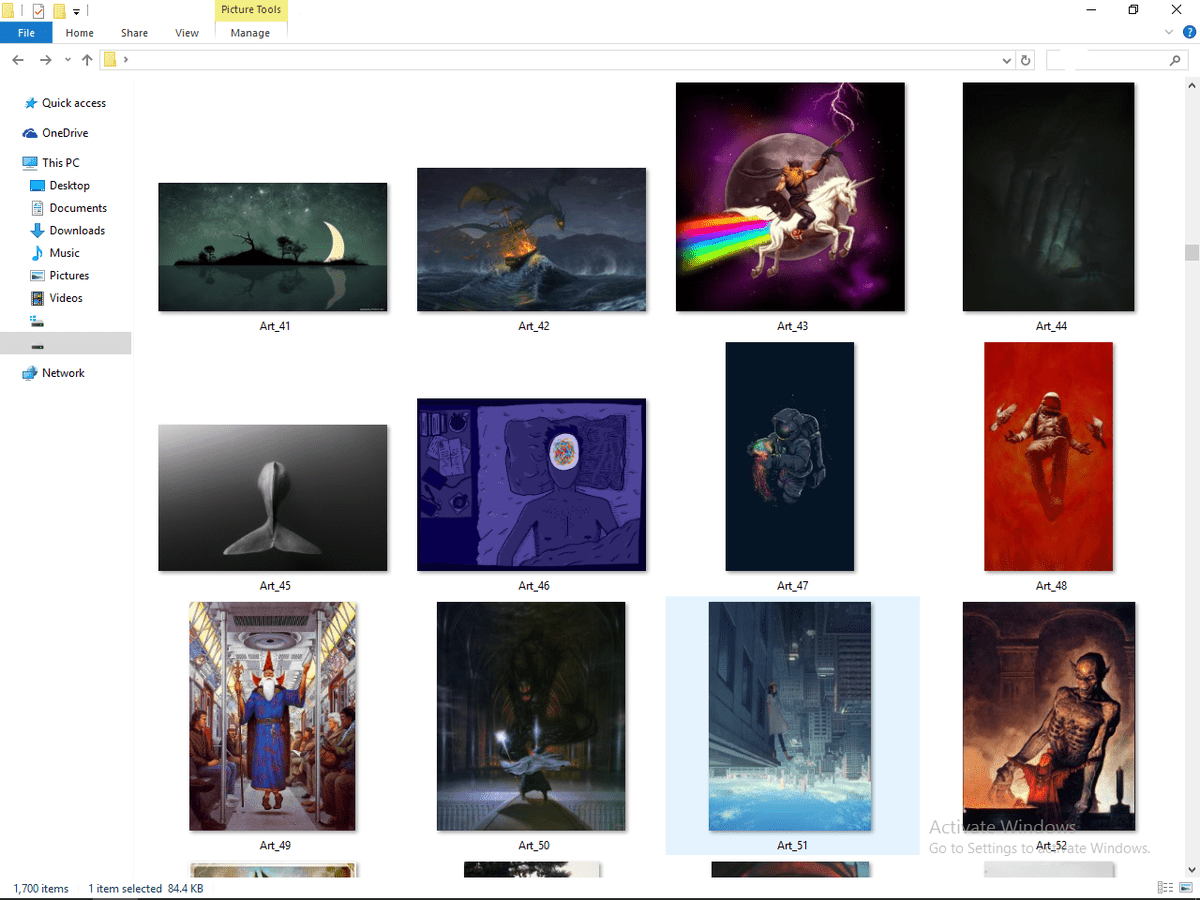Image resolution: width=1200 pixels, height=900 pixels.
Task: Go forward to the next folder
Action: pos(45,60)
